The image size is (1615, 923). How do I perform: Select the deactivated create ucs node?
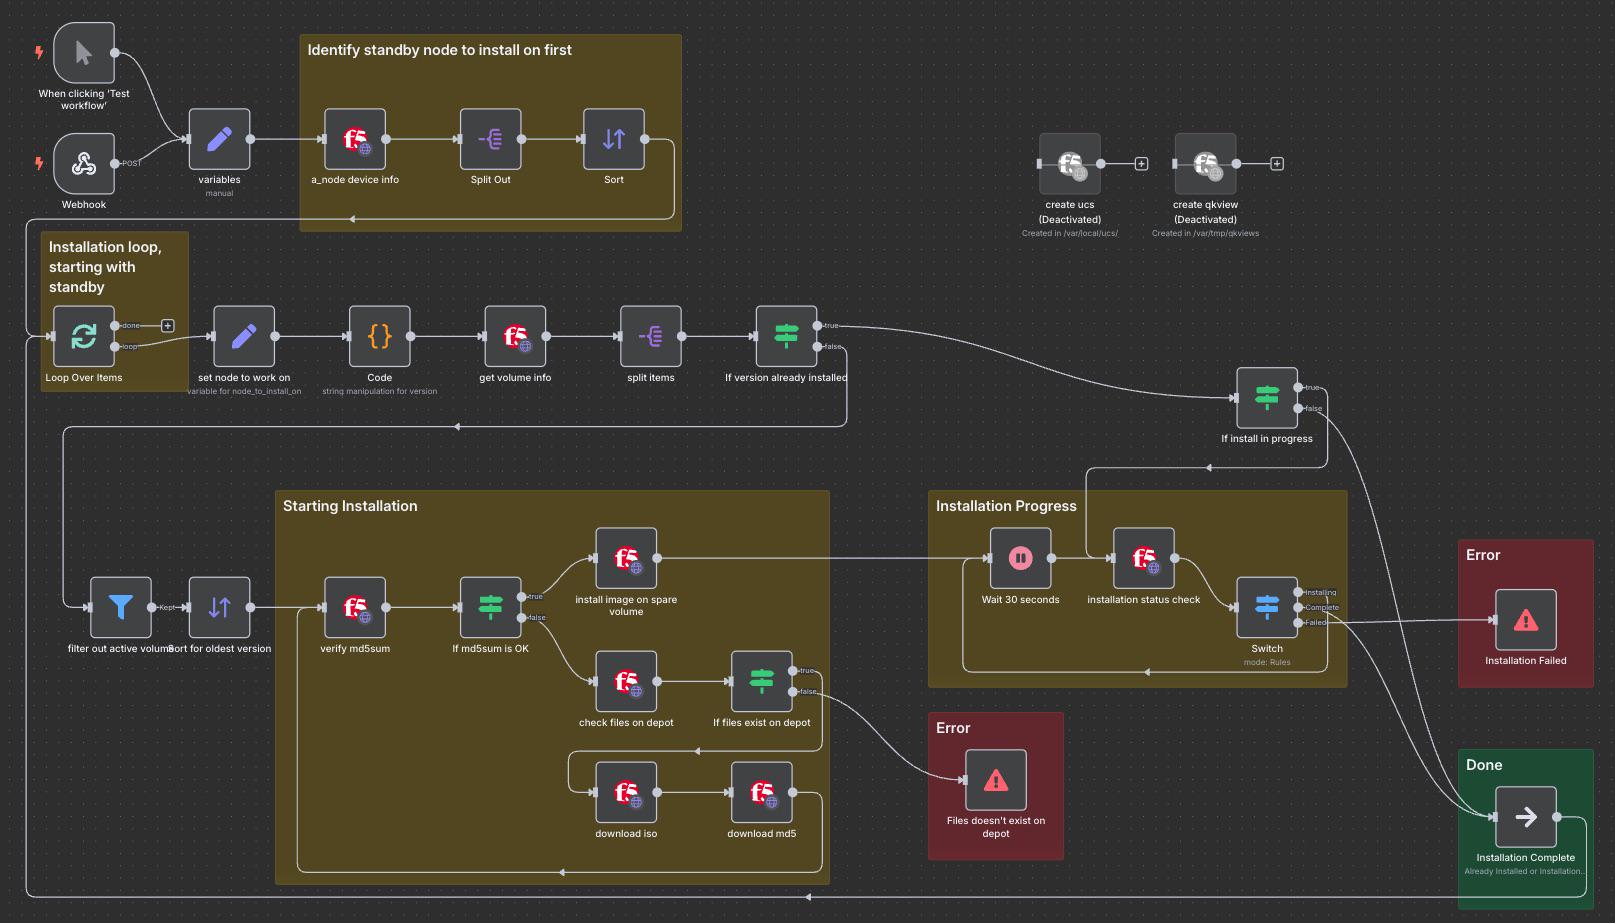point(1070,164)
